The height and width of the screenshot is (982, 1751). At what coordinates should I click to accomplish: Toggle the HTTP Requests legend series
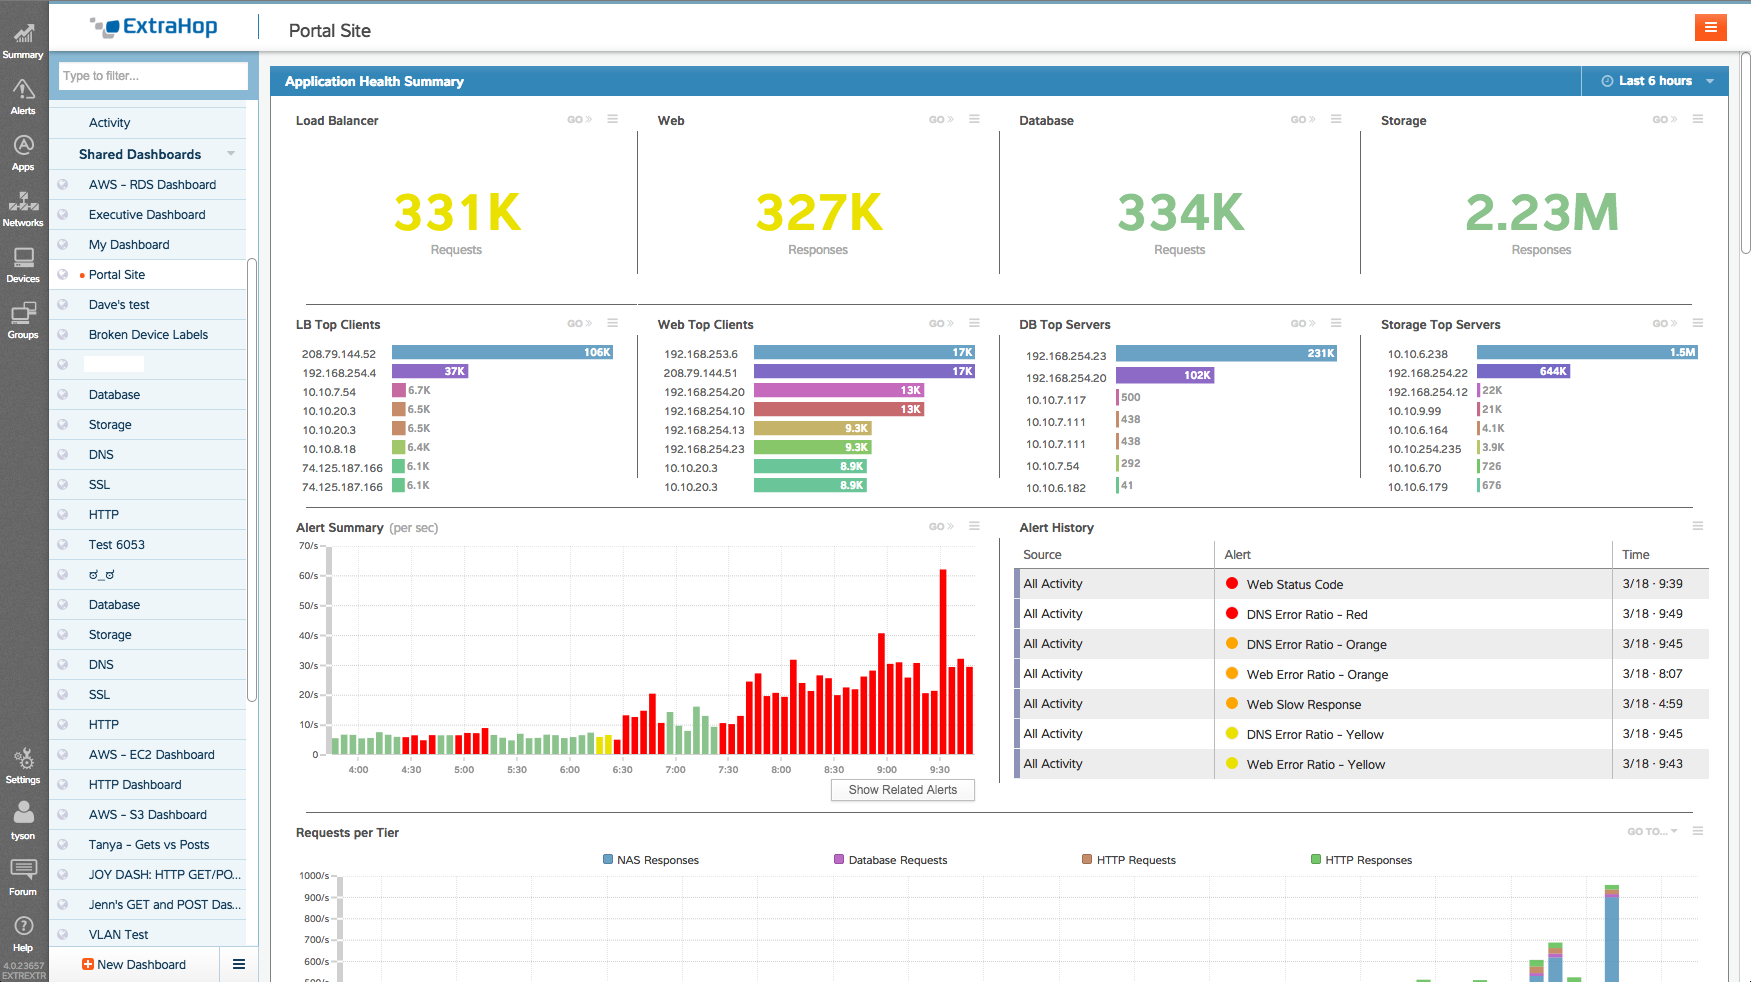click(1129, 860)
